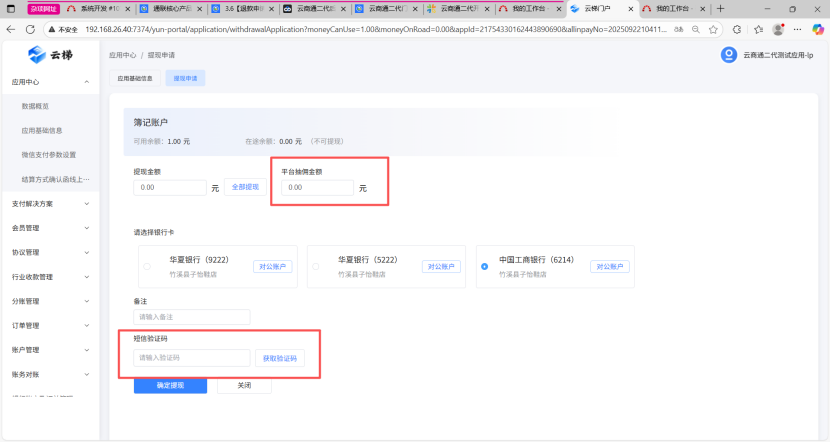Click the 确定提现 confirm button
830x442 pixels.
[170, 385]
